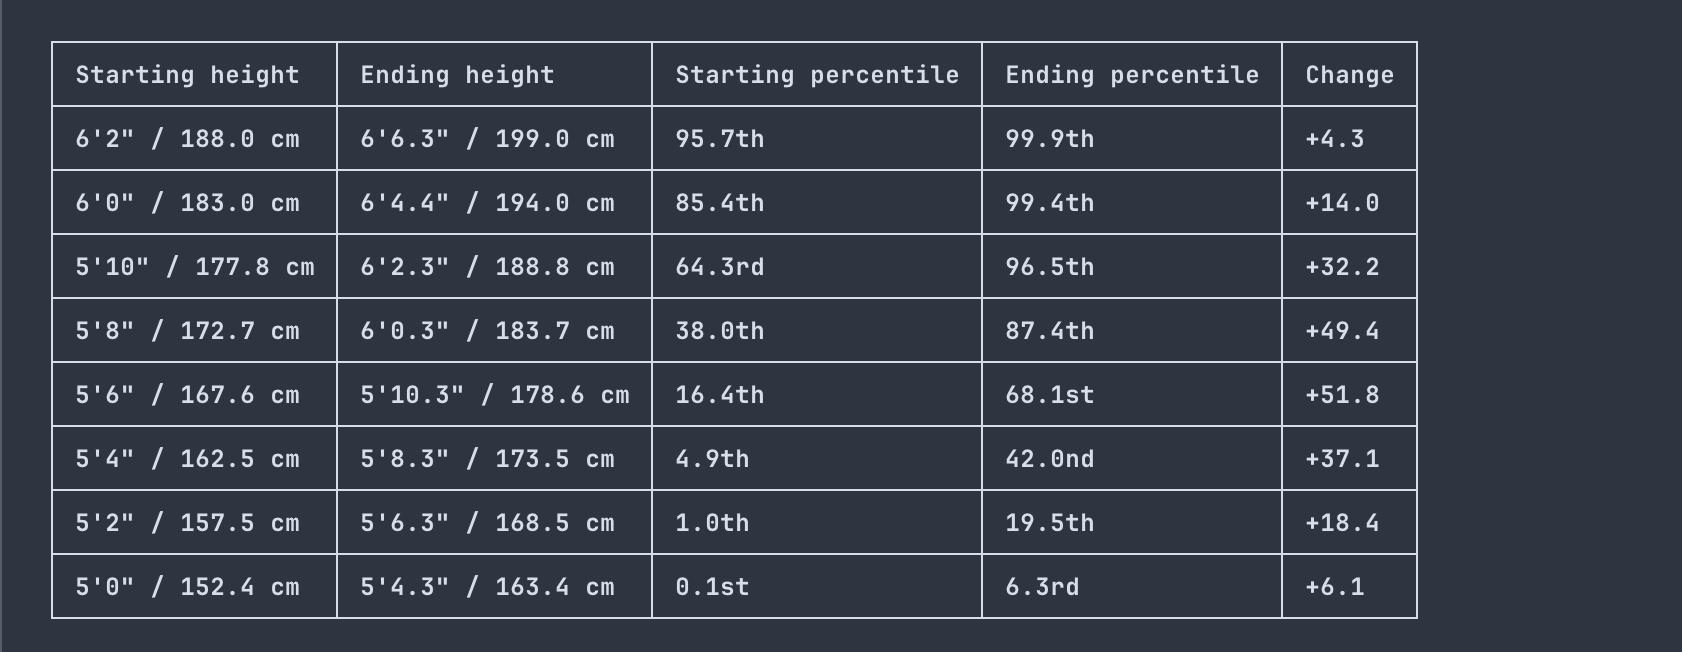1682x652 pixels.
Task: Select the "Starting percentile" header cell
Action: click(x=817, y=75)
